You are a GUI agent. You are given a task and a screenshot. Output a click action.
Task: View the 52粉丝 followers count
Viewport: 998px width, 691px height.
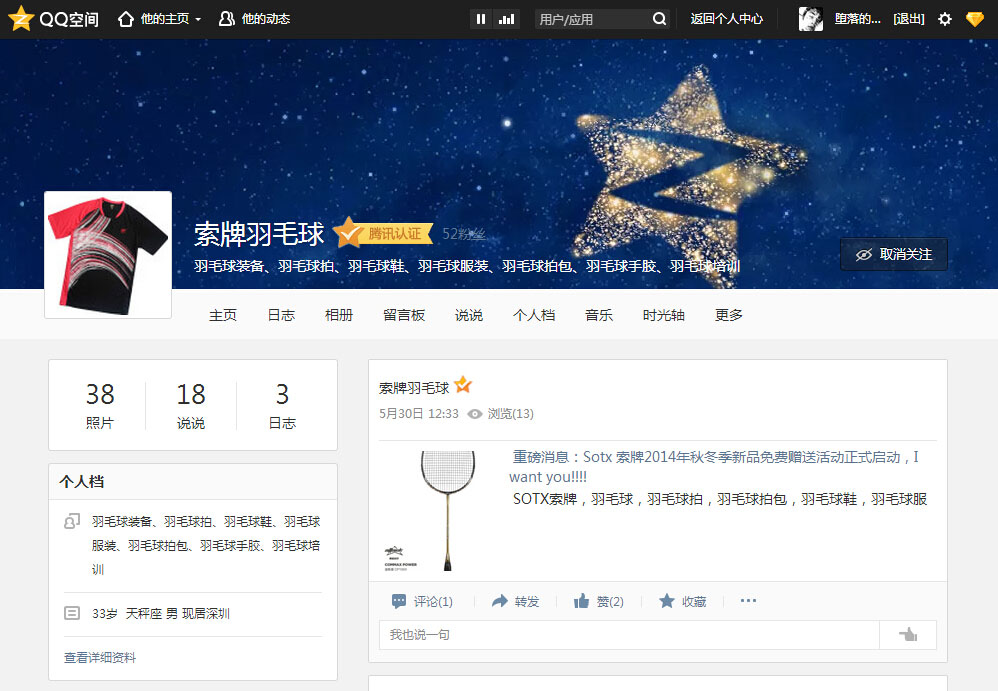click(464, 234)
